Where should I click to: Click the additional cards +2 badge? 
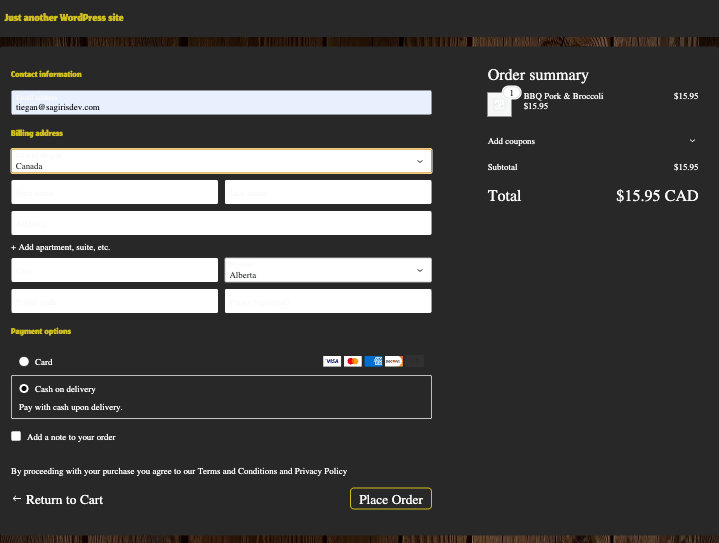[415, 361]
